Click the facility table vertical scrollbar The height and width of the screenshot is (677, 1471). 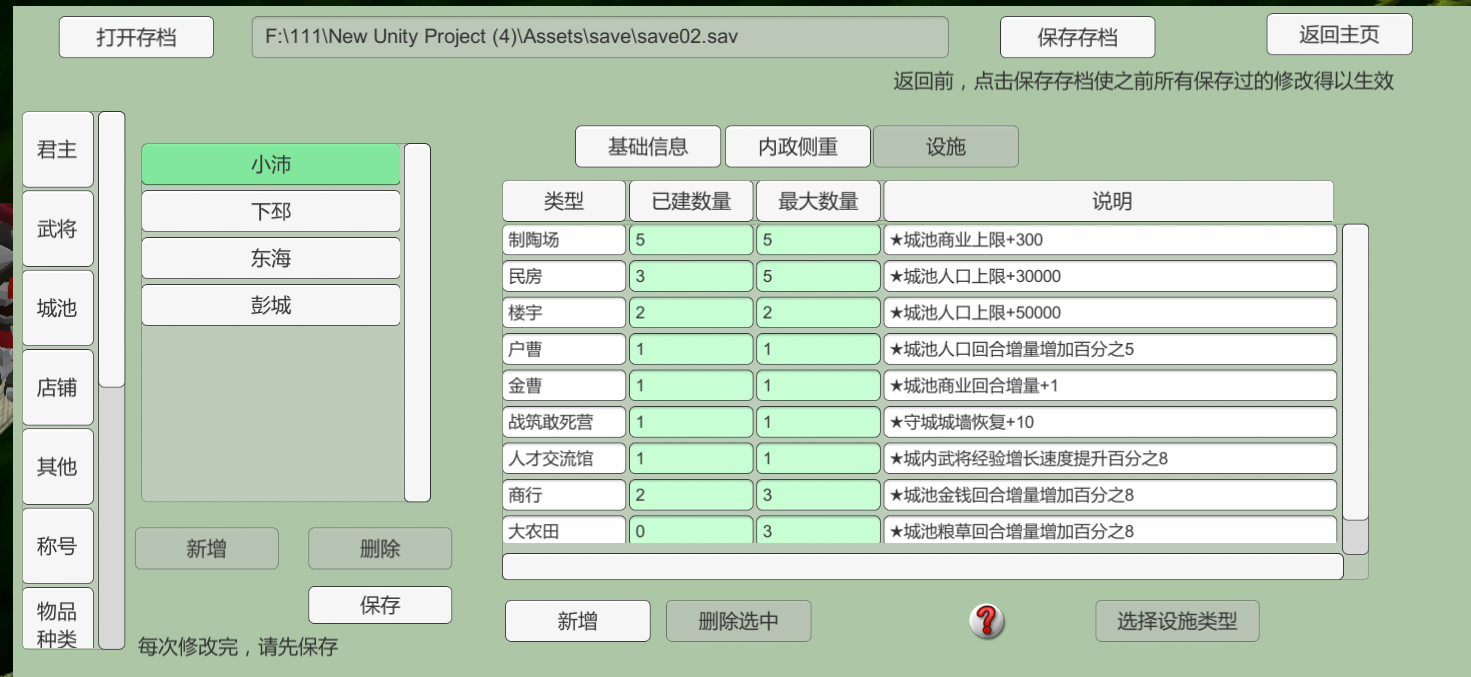tap(1354, 372)
